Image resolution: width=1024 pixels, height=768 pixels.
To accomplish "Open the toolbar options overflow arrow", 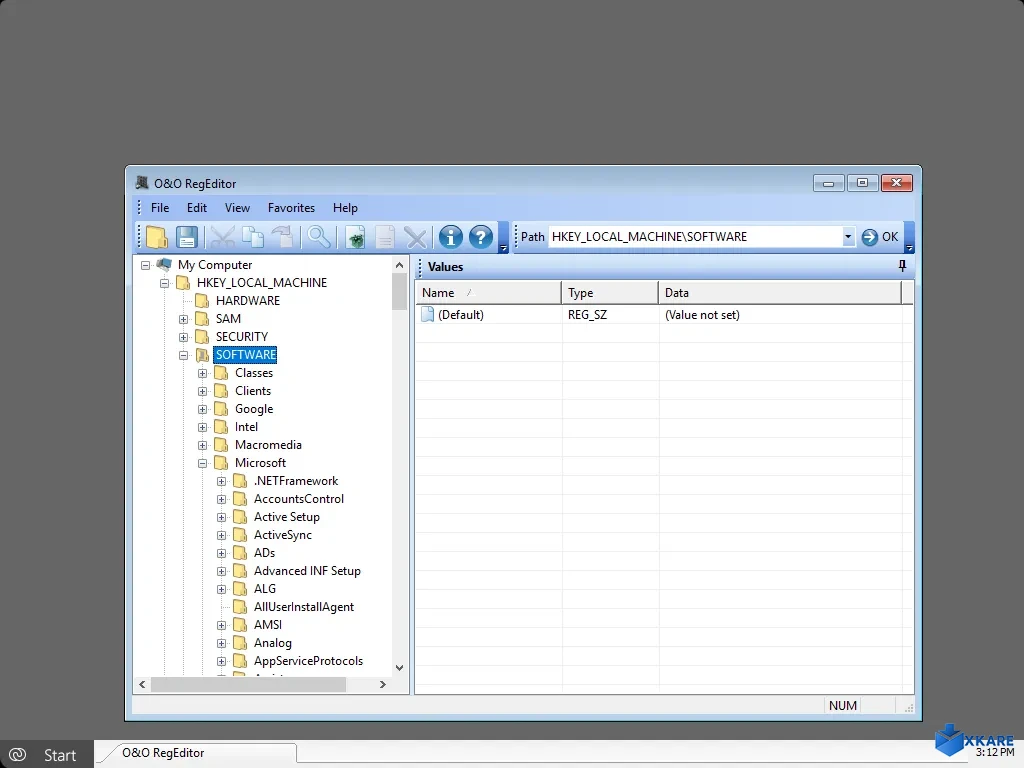I will pos(504,248).
